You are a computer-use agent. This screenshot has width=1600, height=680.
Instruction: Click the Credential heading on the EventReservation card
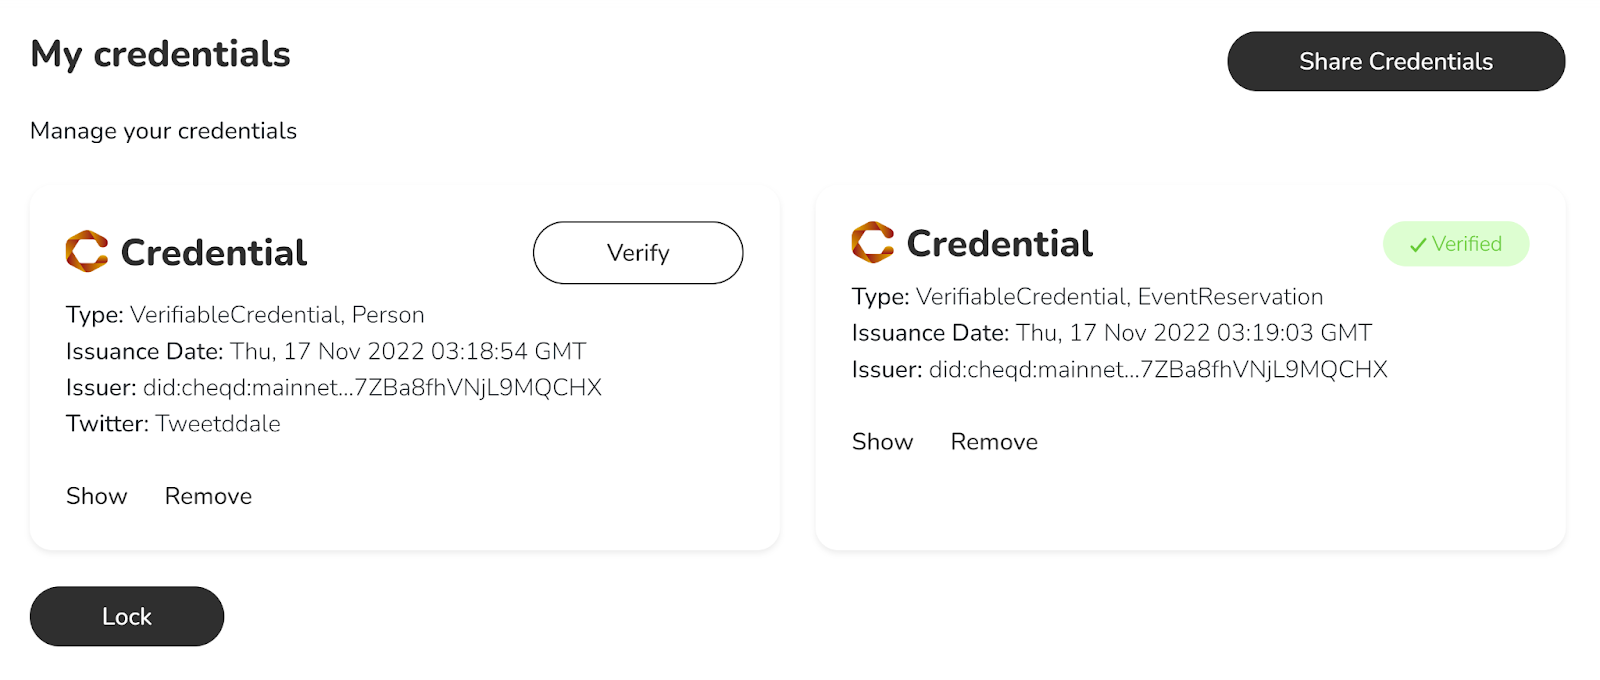tap(1000, 244)
